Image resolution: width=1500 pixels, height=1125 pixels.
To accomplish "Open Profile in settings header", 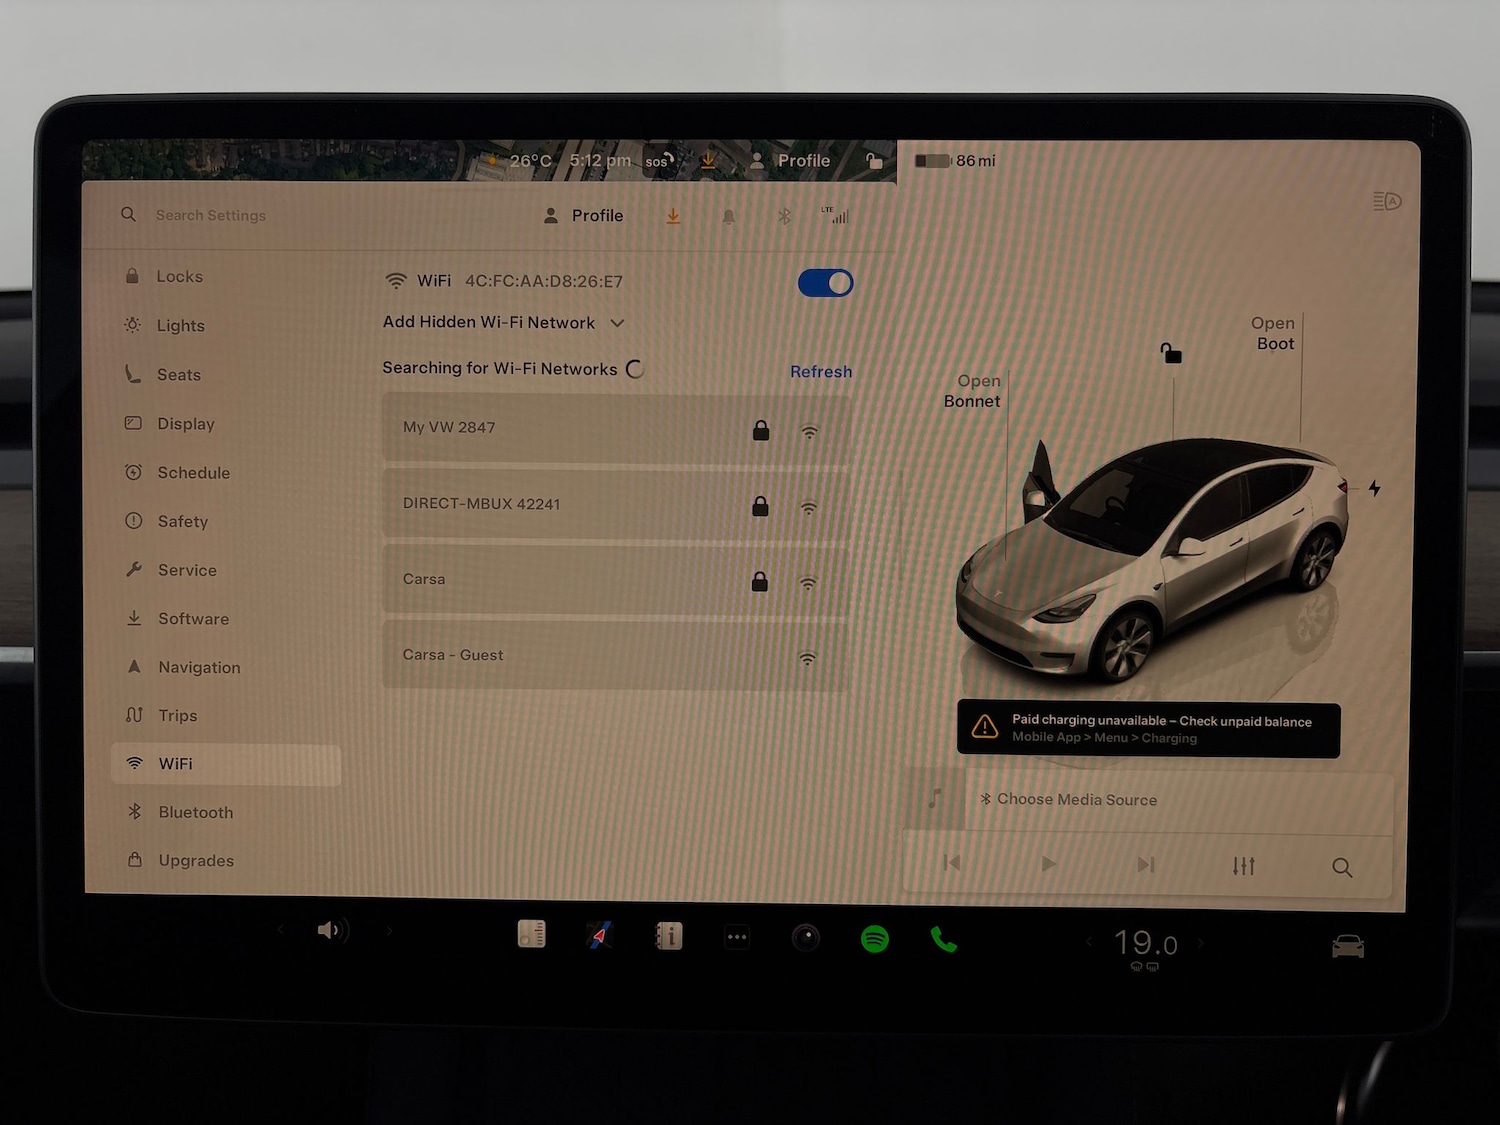I will tap(584, 215).
